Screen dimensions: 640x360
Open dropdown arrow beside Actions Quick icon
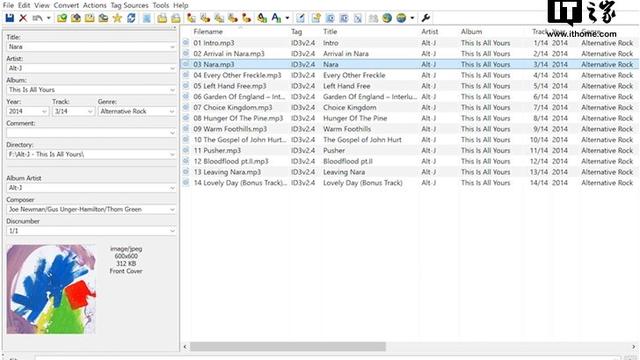[x=287, y=18]
